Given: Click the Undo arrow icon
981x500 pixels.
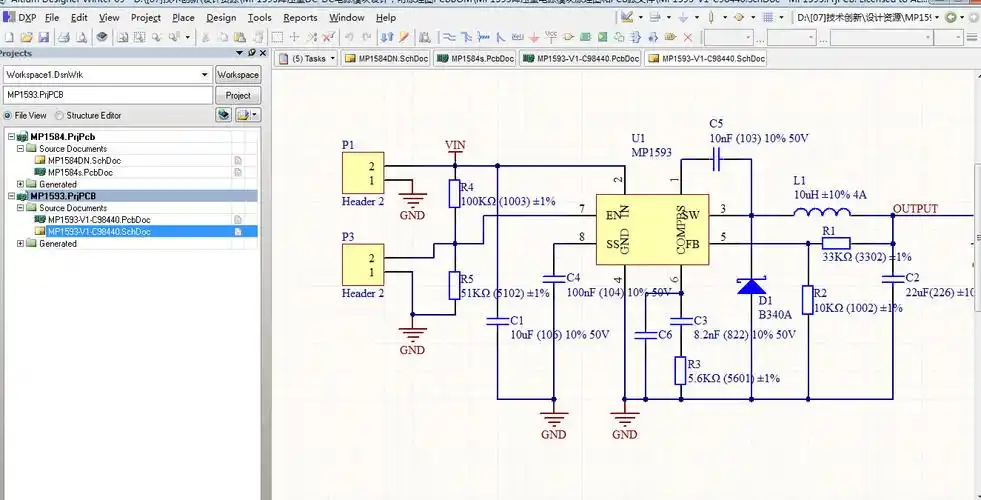Looking at the screenshot, I should coord(351,38).
